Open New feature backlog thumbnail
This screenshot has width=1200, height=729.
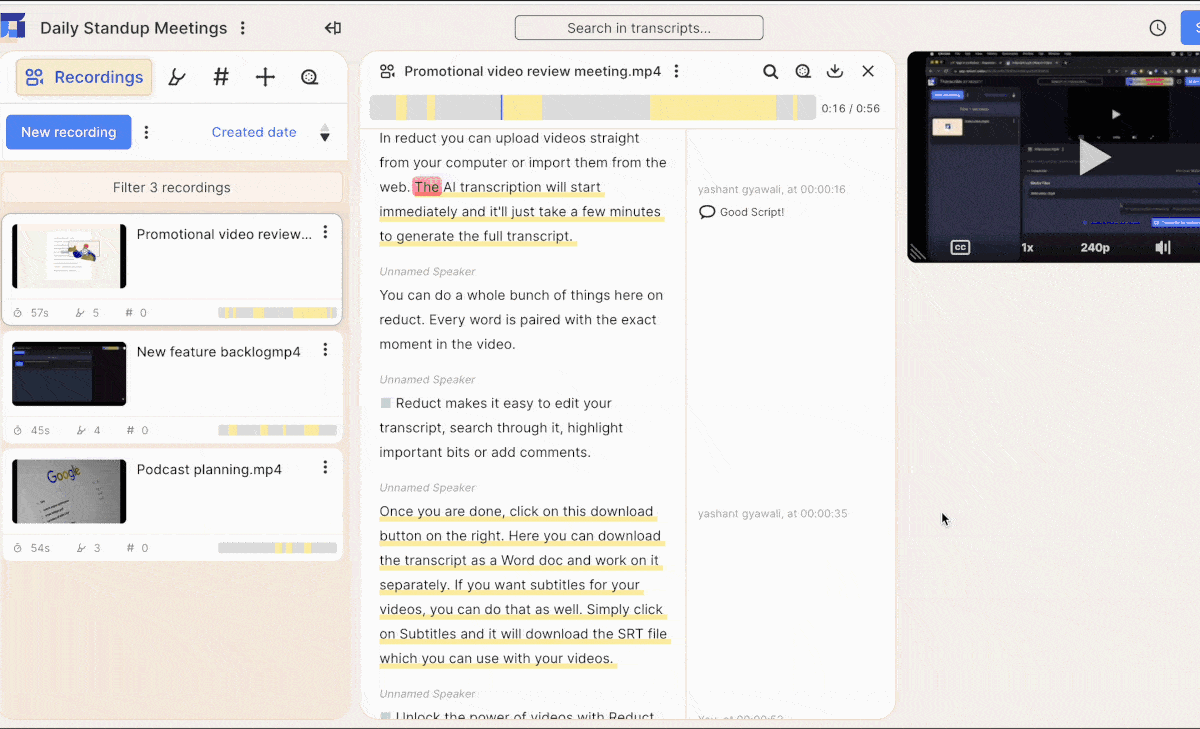[69, 374]
